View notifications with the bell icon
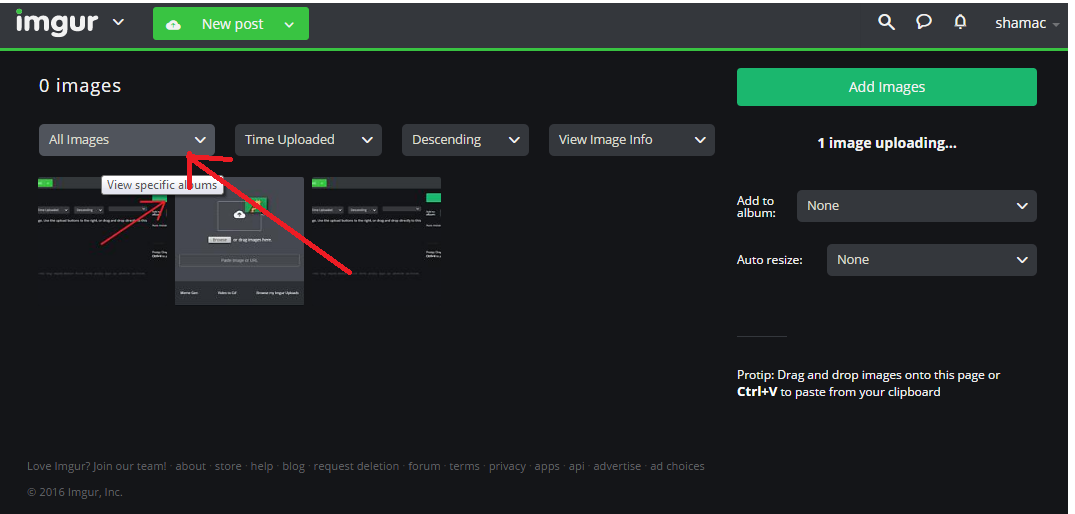The image size is (1075, 514). [961, 22]
